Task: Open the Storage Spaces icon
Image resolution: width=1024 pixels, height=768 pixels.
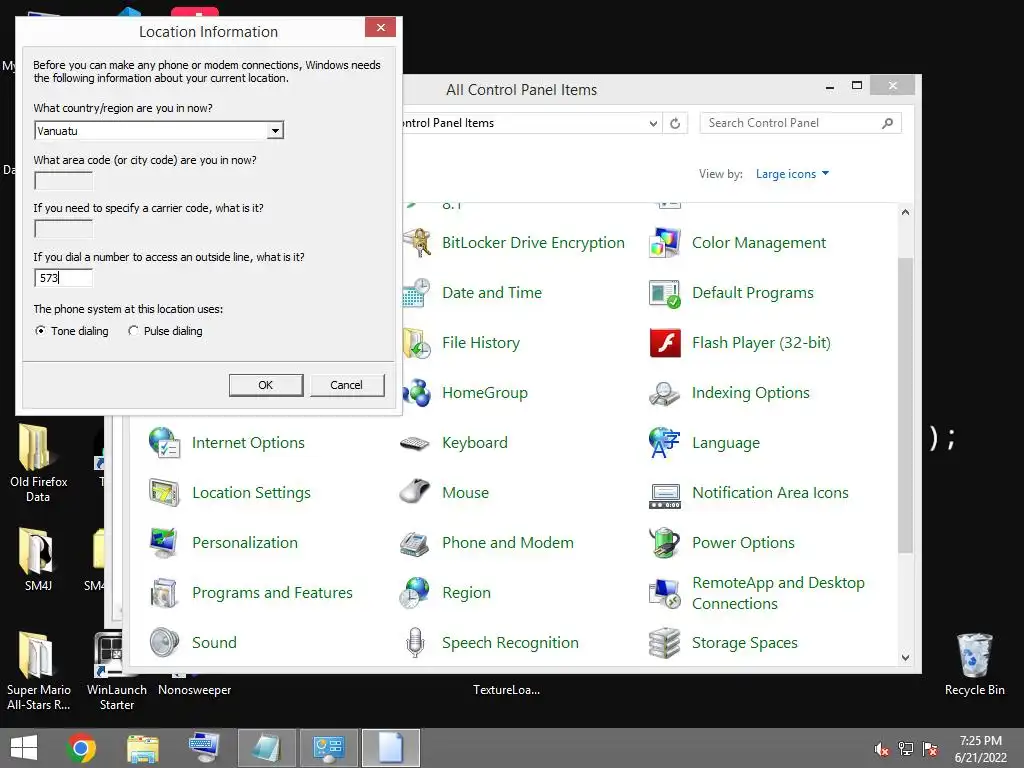Action: click(x=665, y=643)
